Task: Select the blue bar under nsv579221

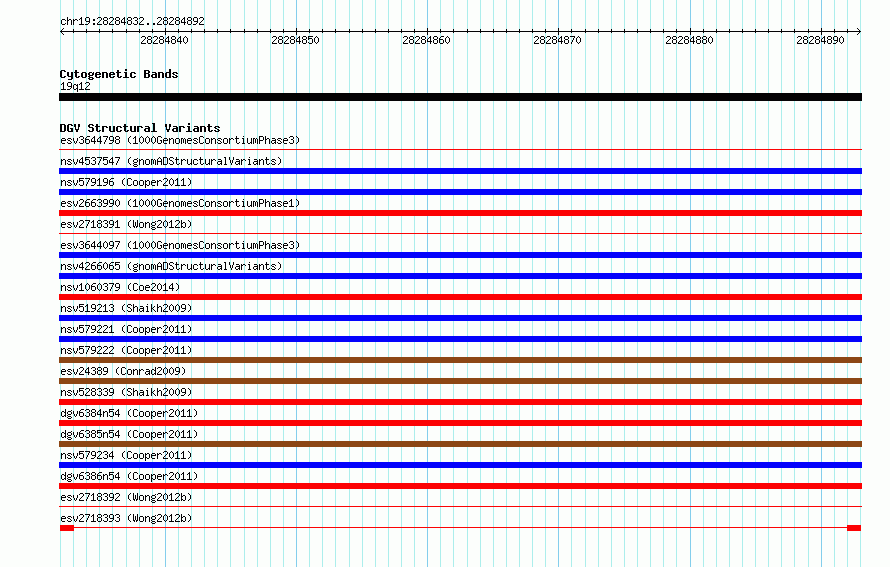Action: click(460, 339)
